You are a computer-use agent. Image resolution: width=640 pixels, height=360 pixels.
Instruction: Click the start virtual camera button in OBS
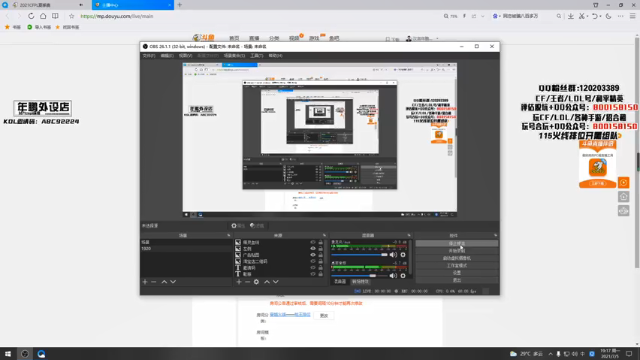(457, 258)
